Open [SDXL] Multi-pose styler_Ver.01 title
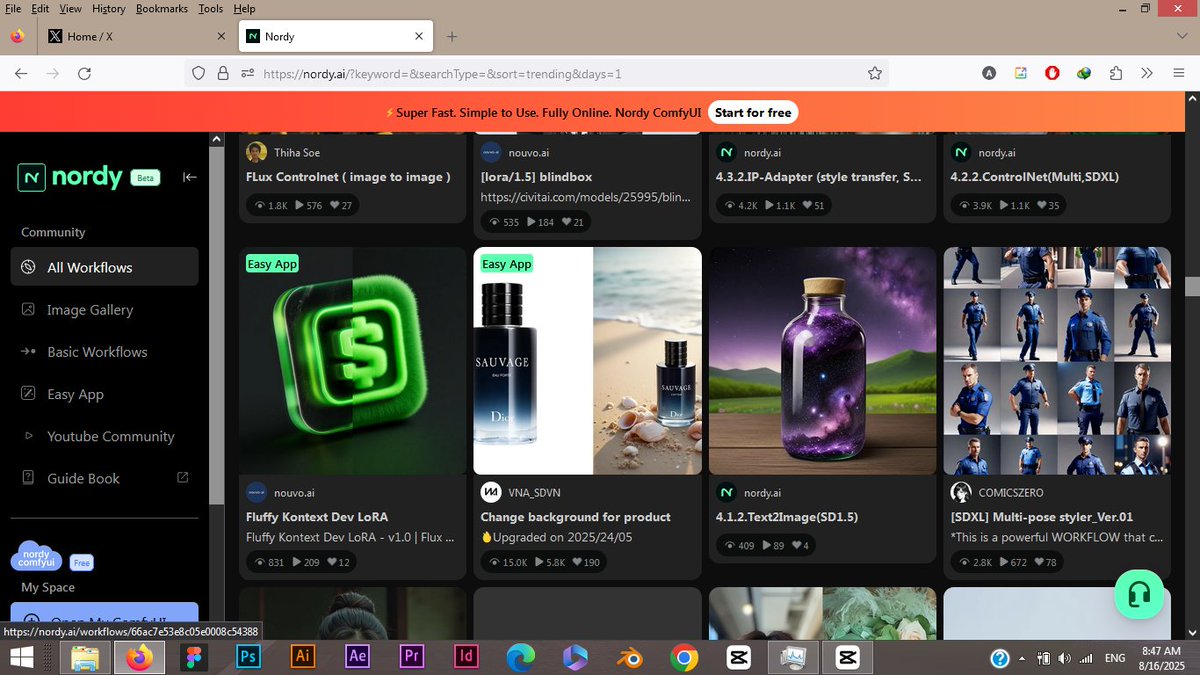This screenshot has height=675, width=1200. pyautogui.click(x=1042, y=517)
